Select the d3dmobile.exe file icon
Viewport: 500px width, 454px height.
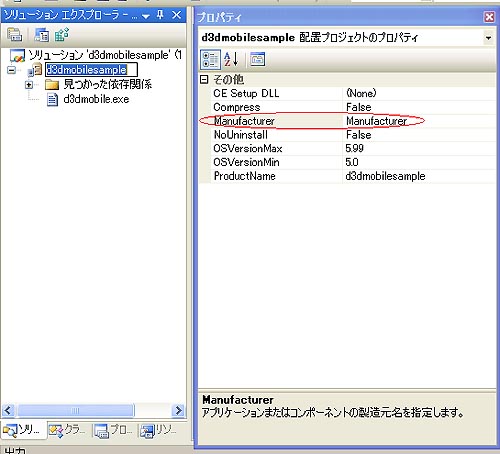pyautogui.click(x=52, y=99)
